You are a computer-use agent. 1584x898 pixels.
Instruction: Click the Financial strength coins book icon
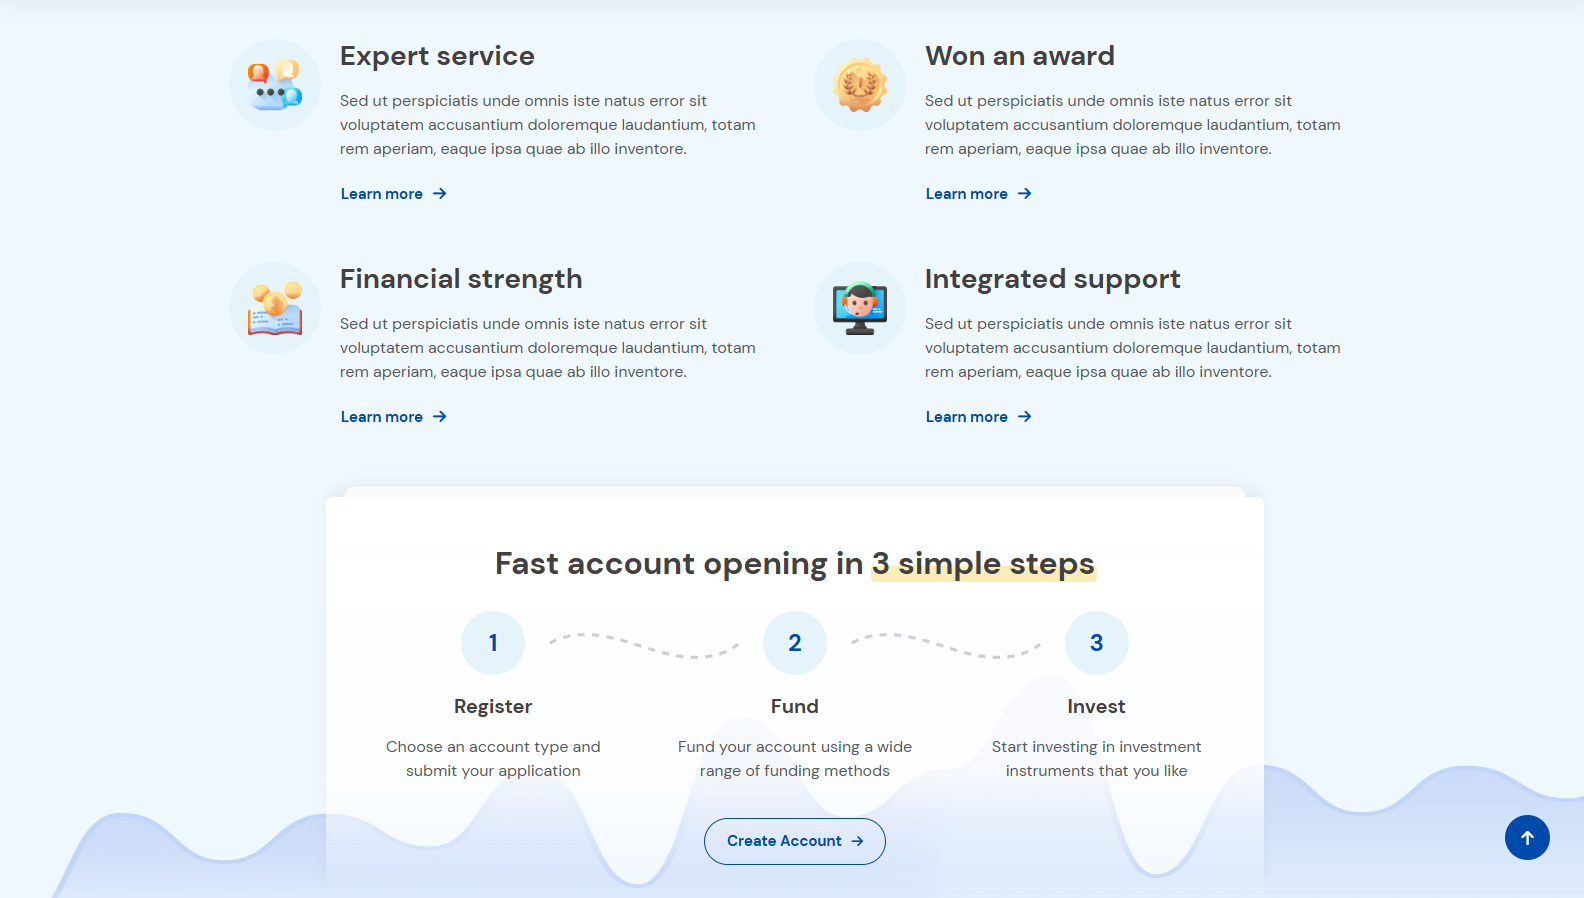tap(275, 308)
